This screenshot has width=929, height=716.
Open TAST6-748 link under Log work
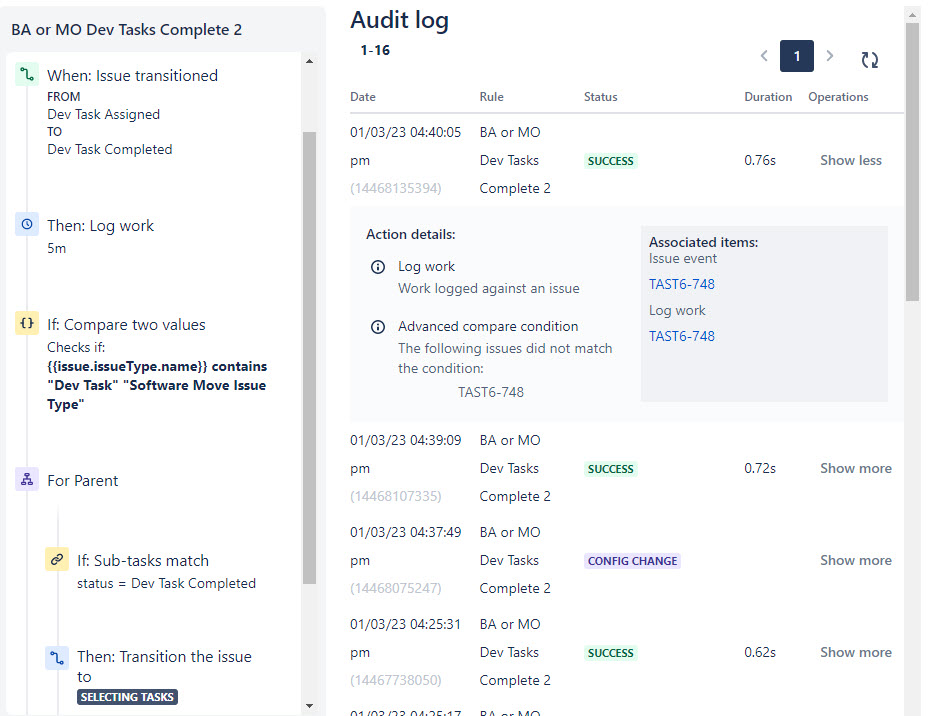pyautogui.click(x=682, y=336)
